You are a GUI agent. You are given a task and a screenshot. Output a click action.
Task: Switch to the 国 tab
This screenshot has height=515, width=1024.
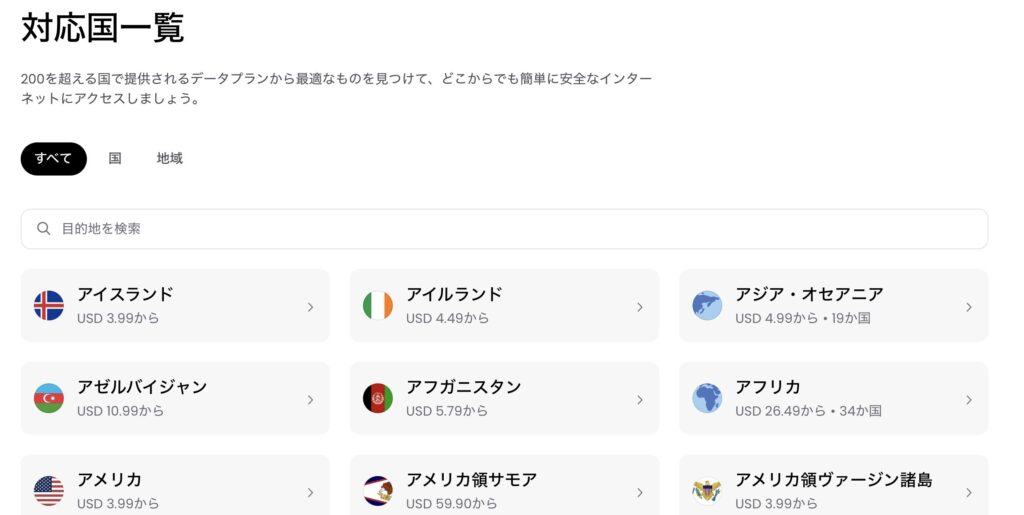(115, 158)
